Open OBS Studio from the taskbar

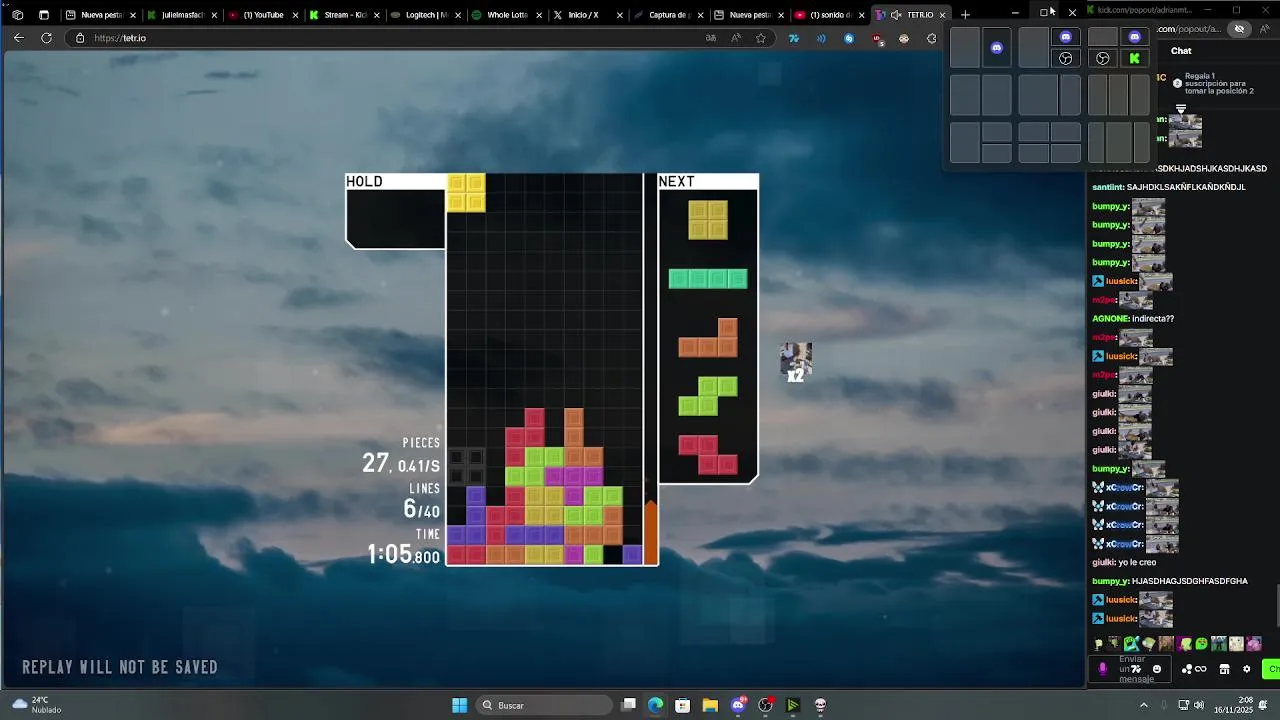point(765,705)
